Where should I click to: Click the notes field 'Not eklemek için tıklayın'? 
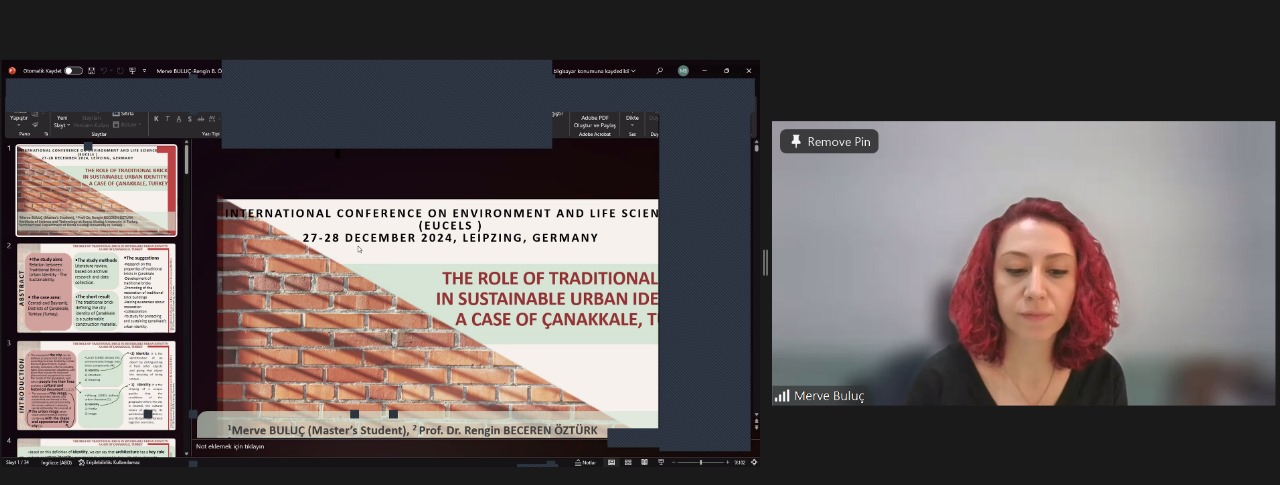[231, 446]
